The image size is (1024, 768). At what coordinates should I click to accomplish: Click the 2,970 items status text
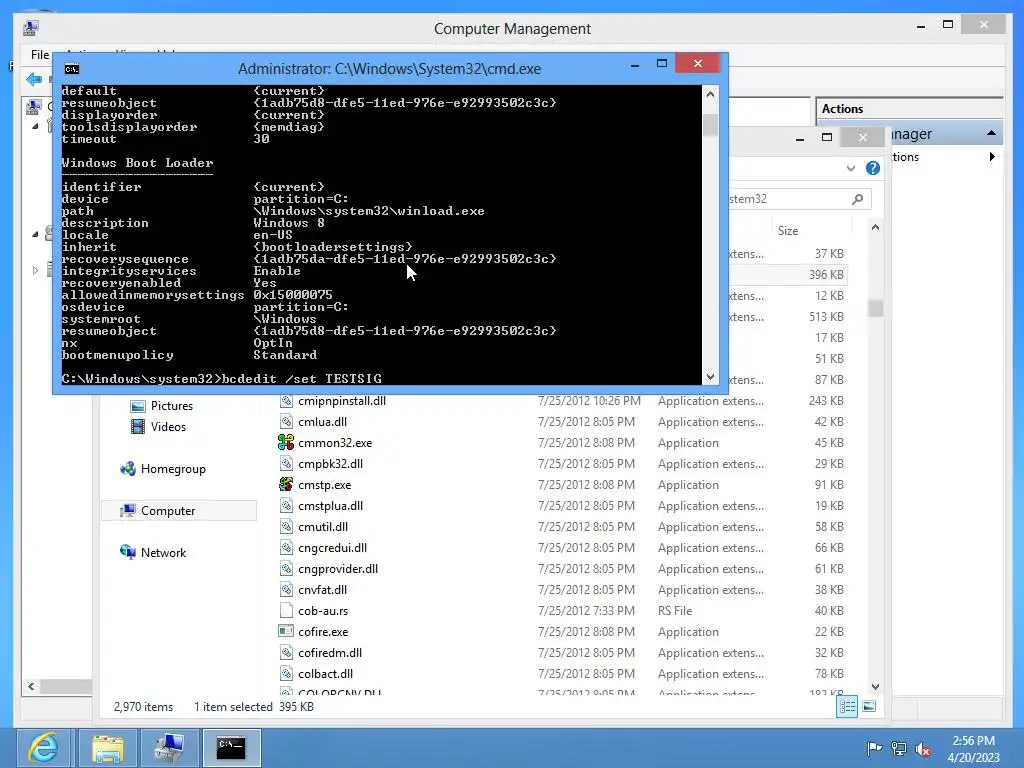click(x=144, y=707)
